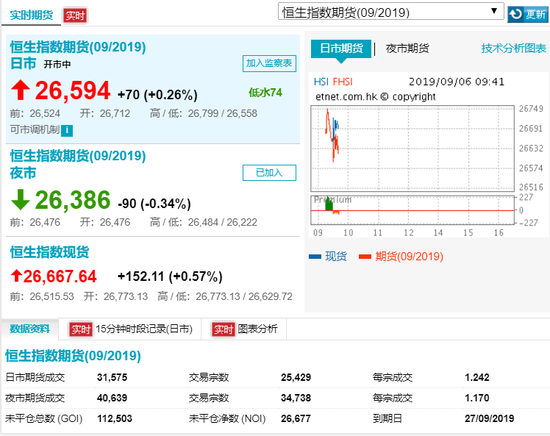Click the blue info icon beside 可市调机制
The width and height of the screenshot is (550, 436).
point(67,130)
